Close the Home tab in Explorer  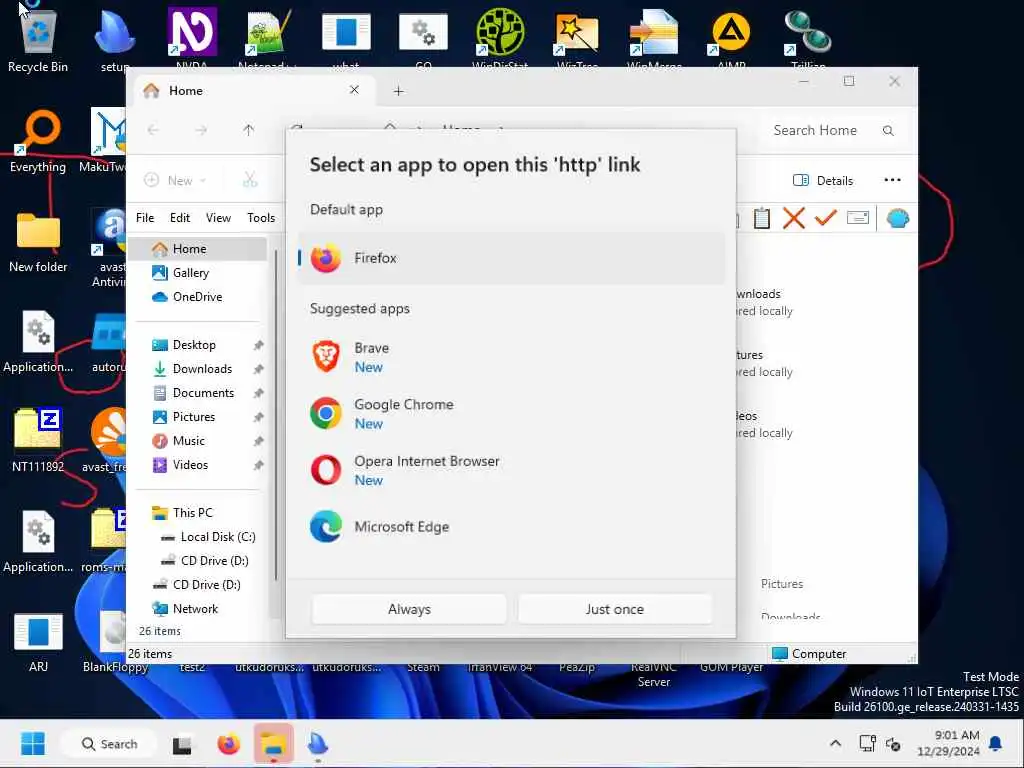pos(354,90)
